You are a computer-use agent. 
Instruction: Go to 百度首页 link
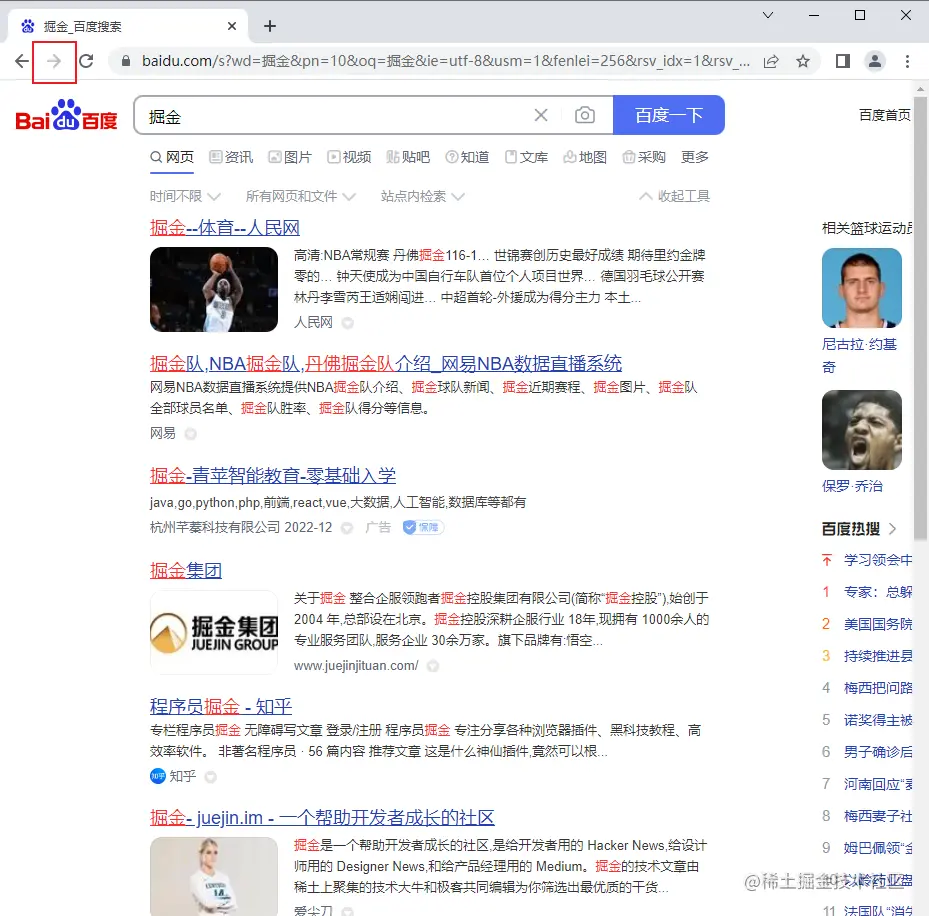coord(885,115)
